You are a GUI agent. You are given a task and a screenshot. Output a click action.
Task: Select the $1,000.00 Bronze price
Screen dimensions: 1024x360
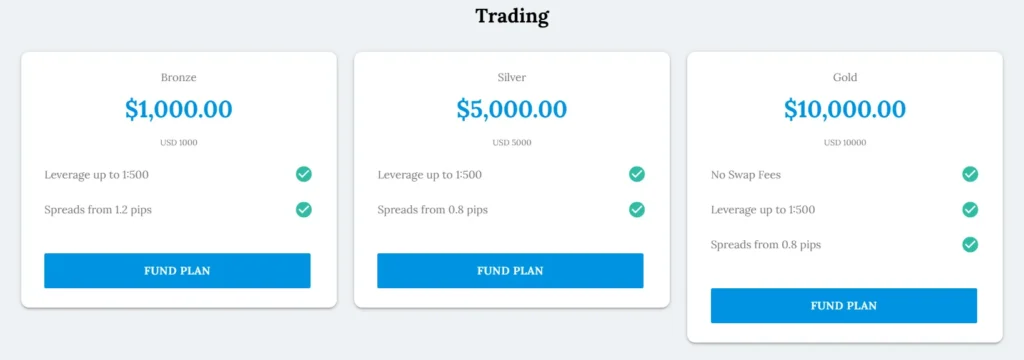tap(178, 109)
